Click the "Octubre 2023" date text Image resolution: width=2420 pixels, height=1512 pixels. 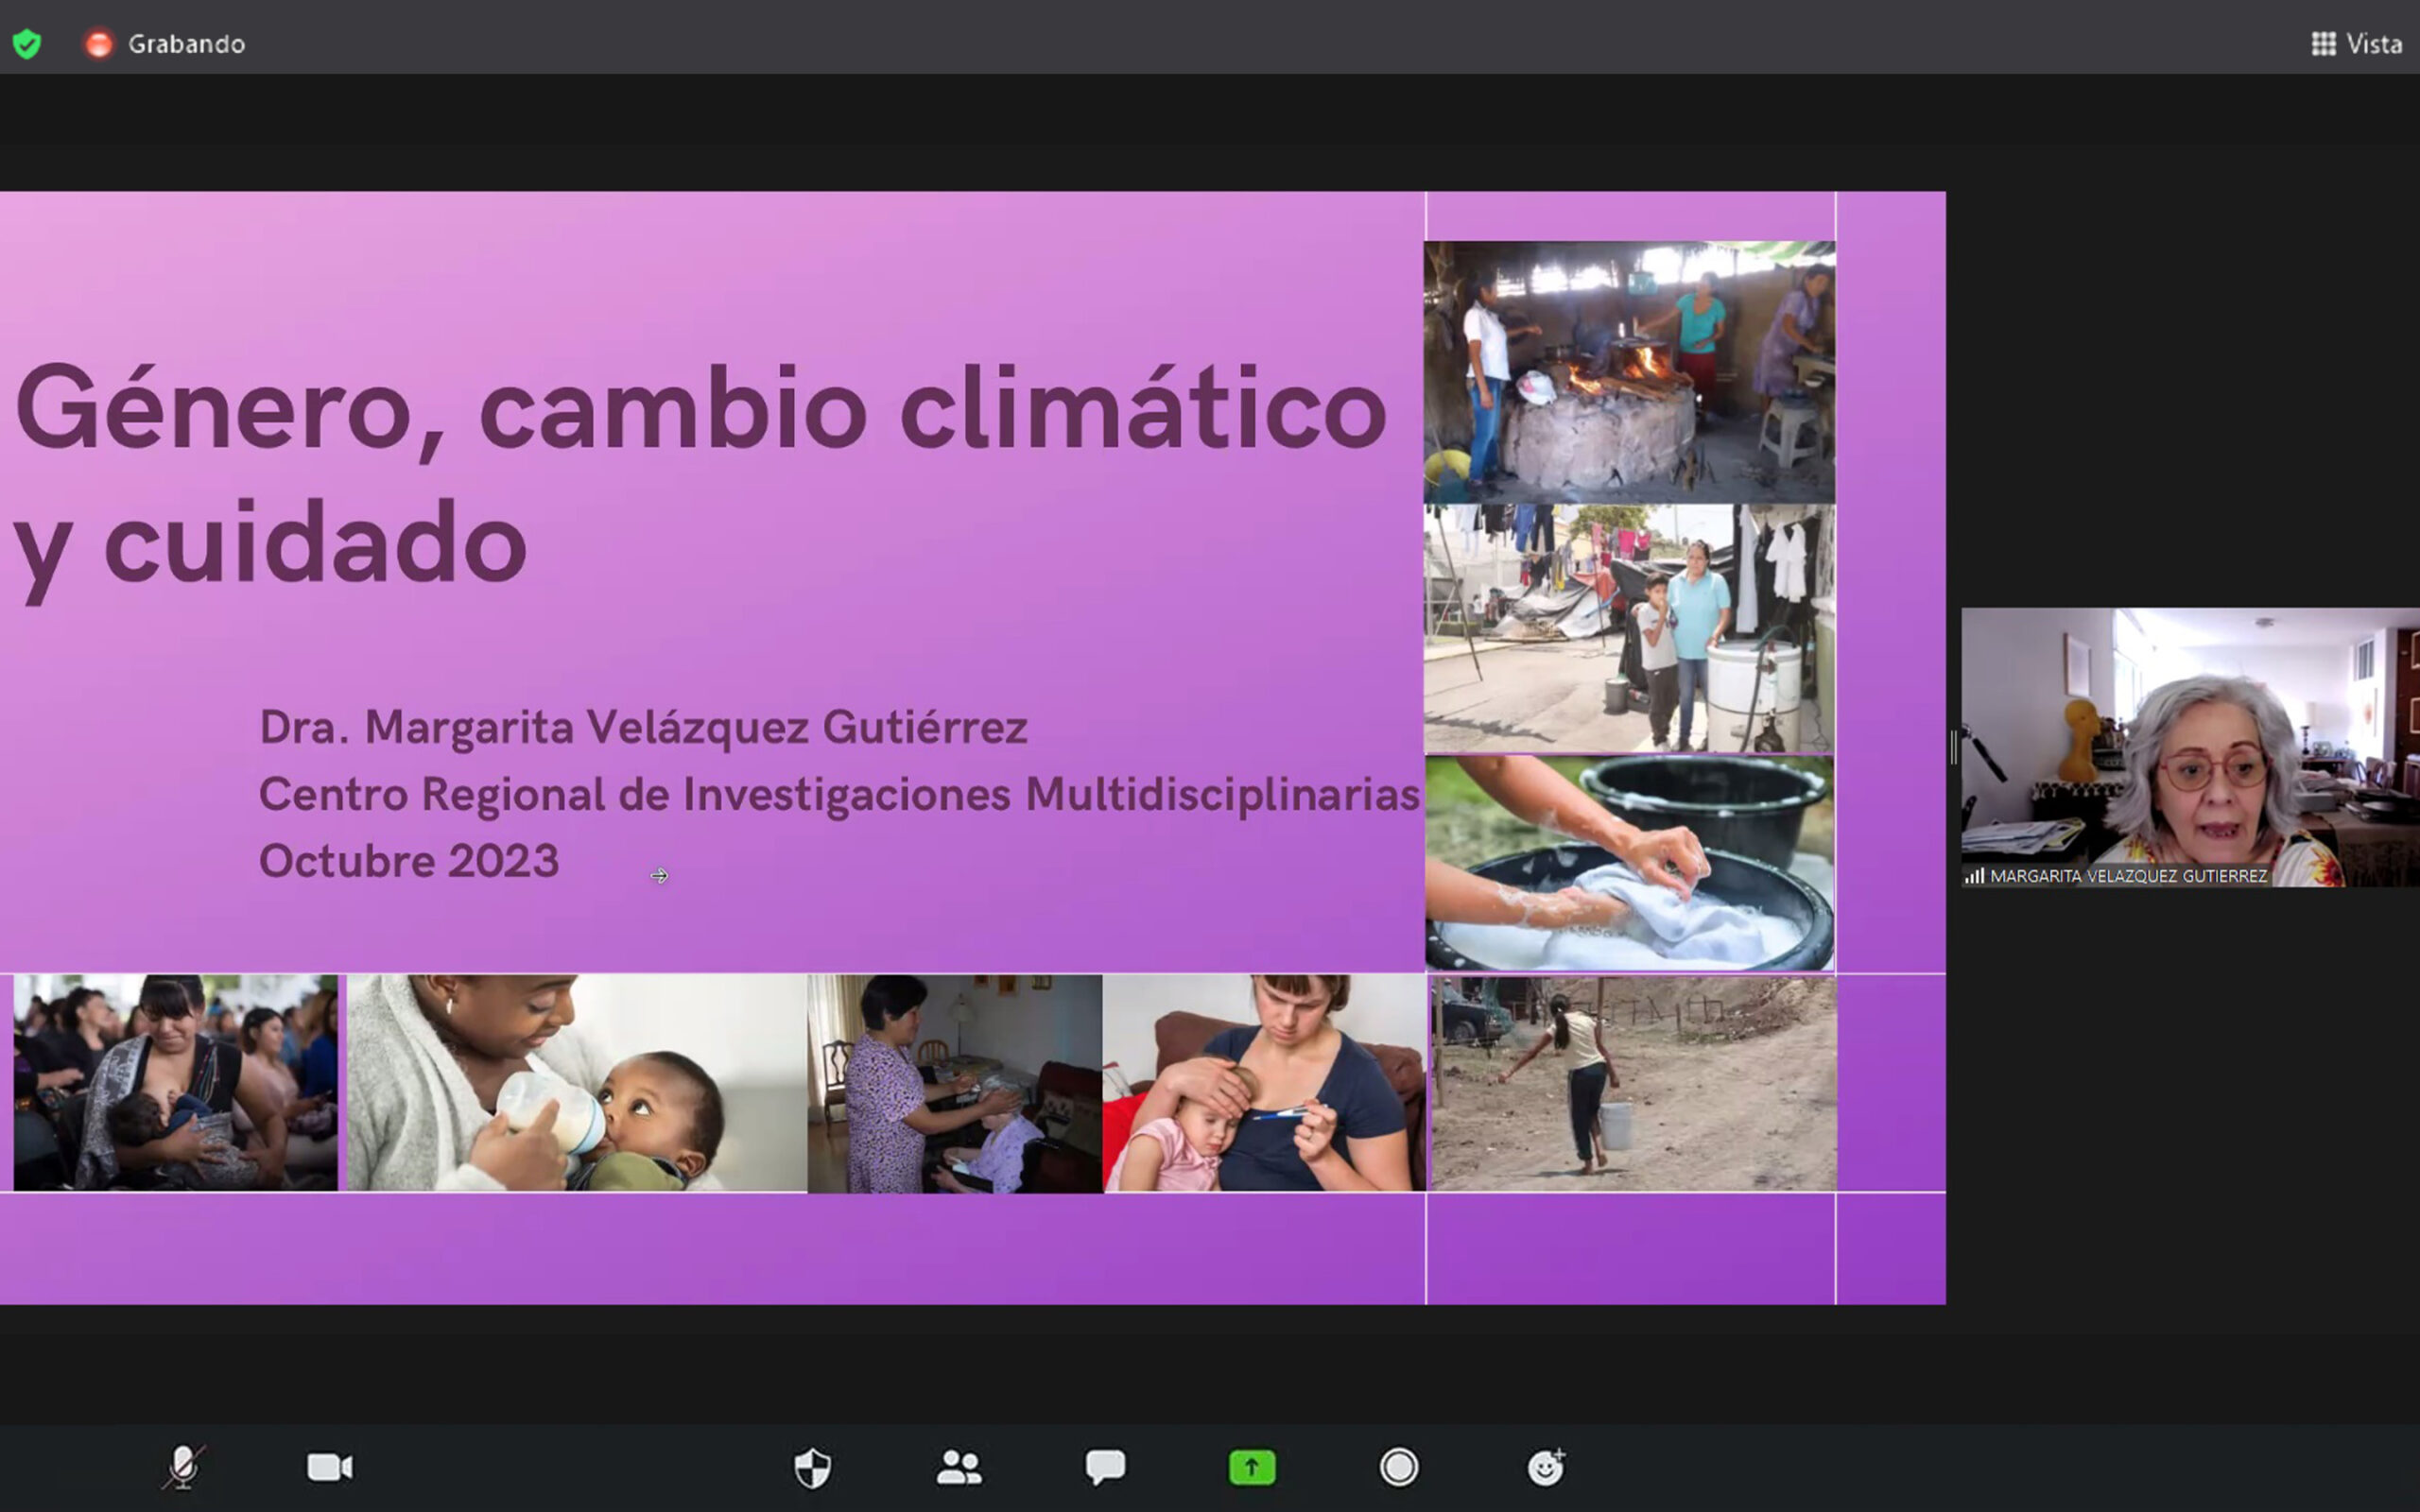409,861
